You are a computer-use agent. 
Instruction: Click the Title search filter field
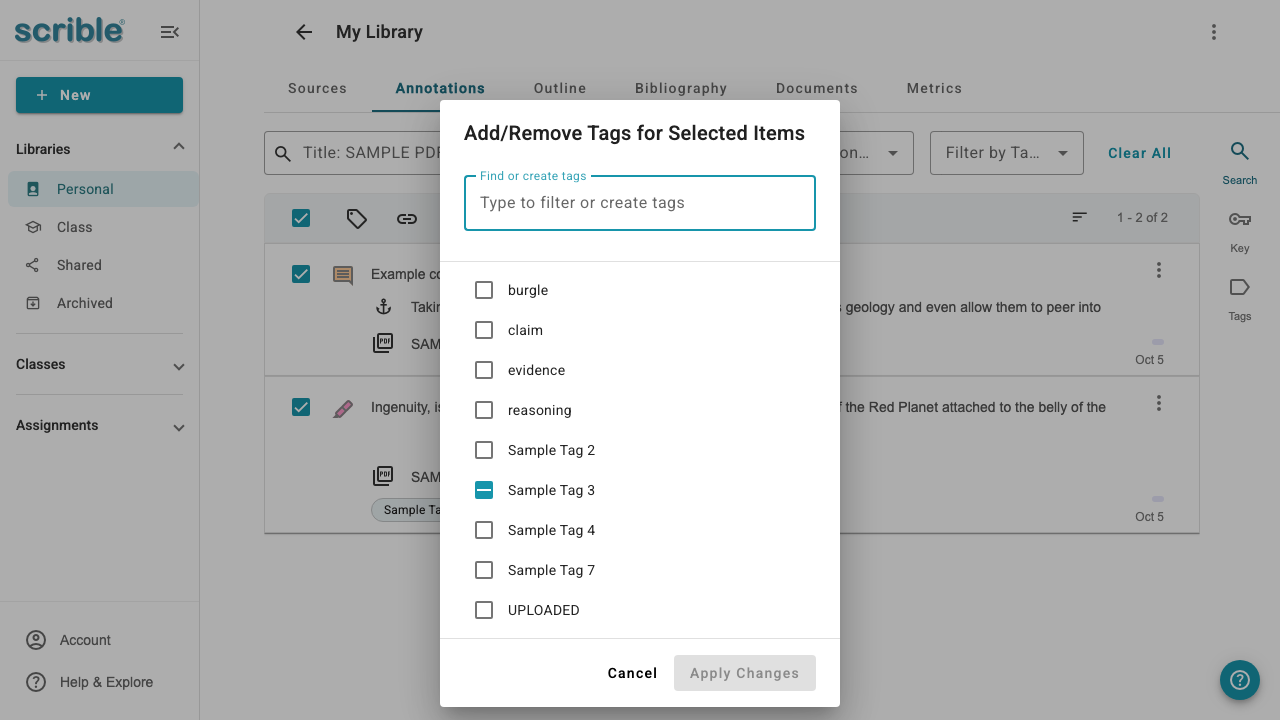tap(352, 153)
